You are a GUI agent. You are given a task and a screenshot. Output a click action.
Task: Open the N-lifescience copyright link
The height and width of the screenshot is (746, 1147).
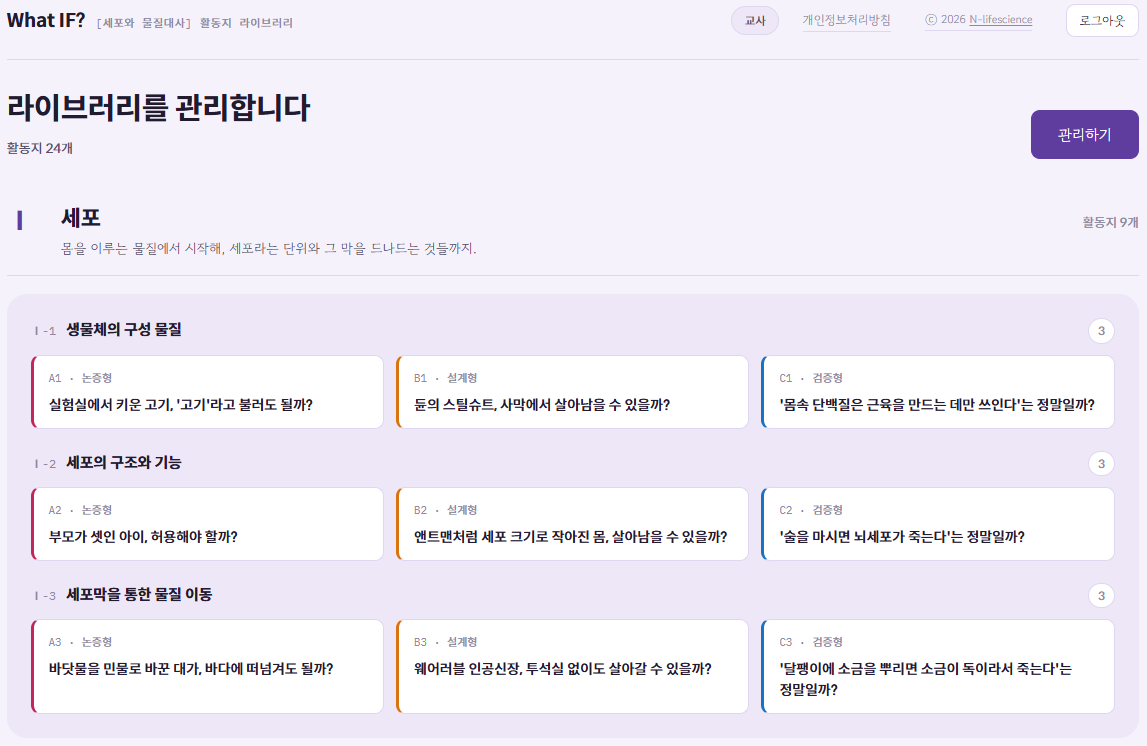(1000, 20)
